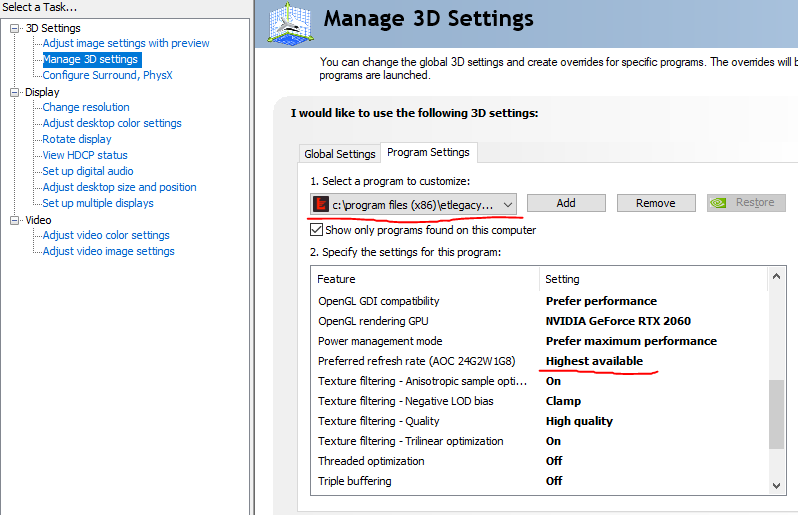Viewport: 798px width, 515px height.
Task: Click the High quality setting value
Action: click(x=579, y=421)
